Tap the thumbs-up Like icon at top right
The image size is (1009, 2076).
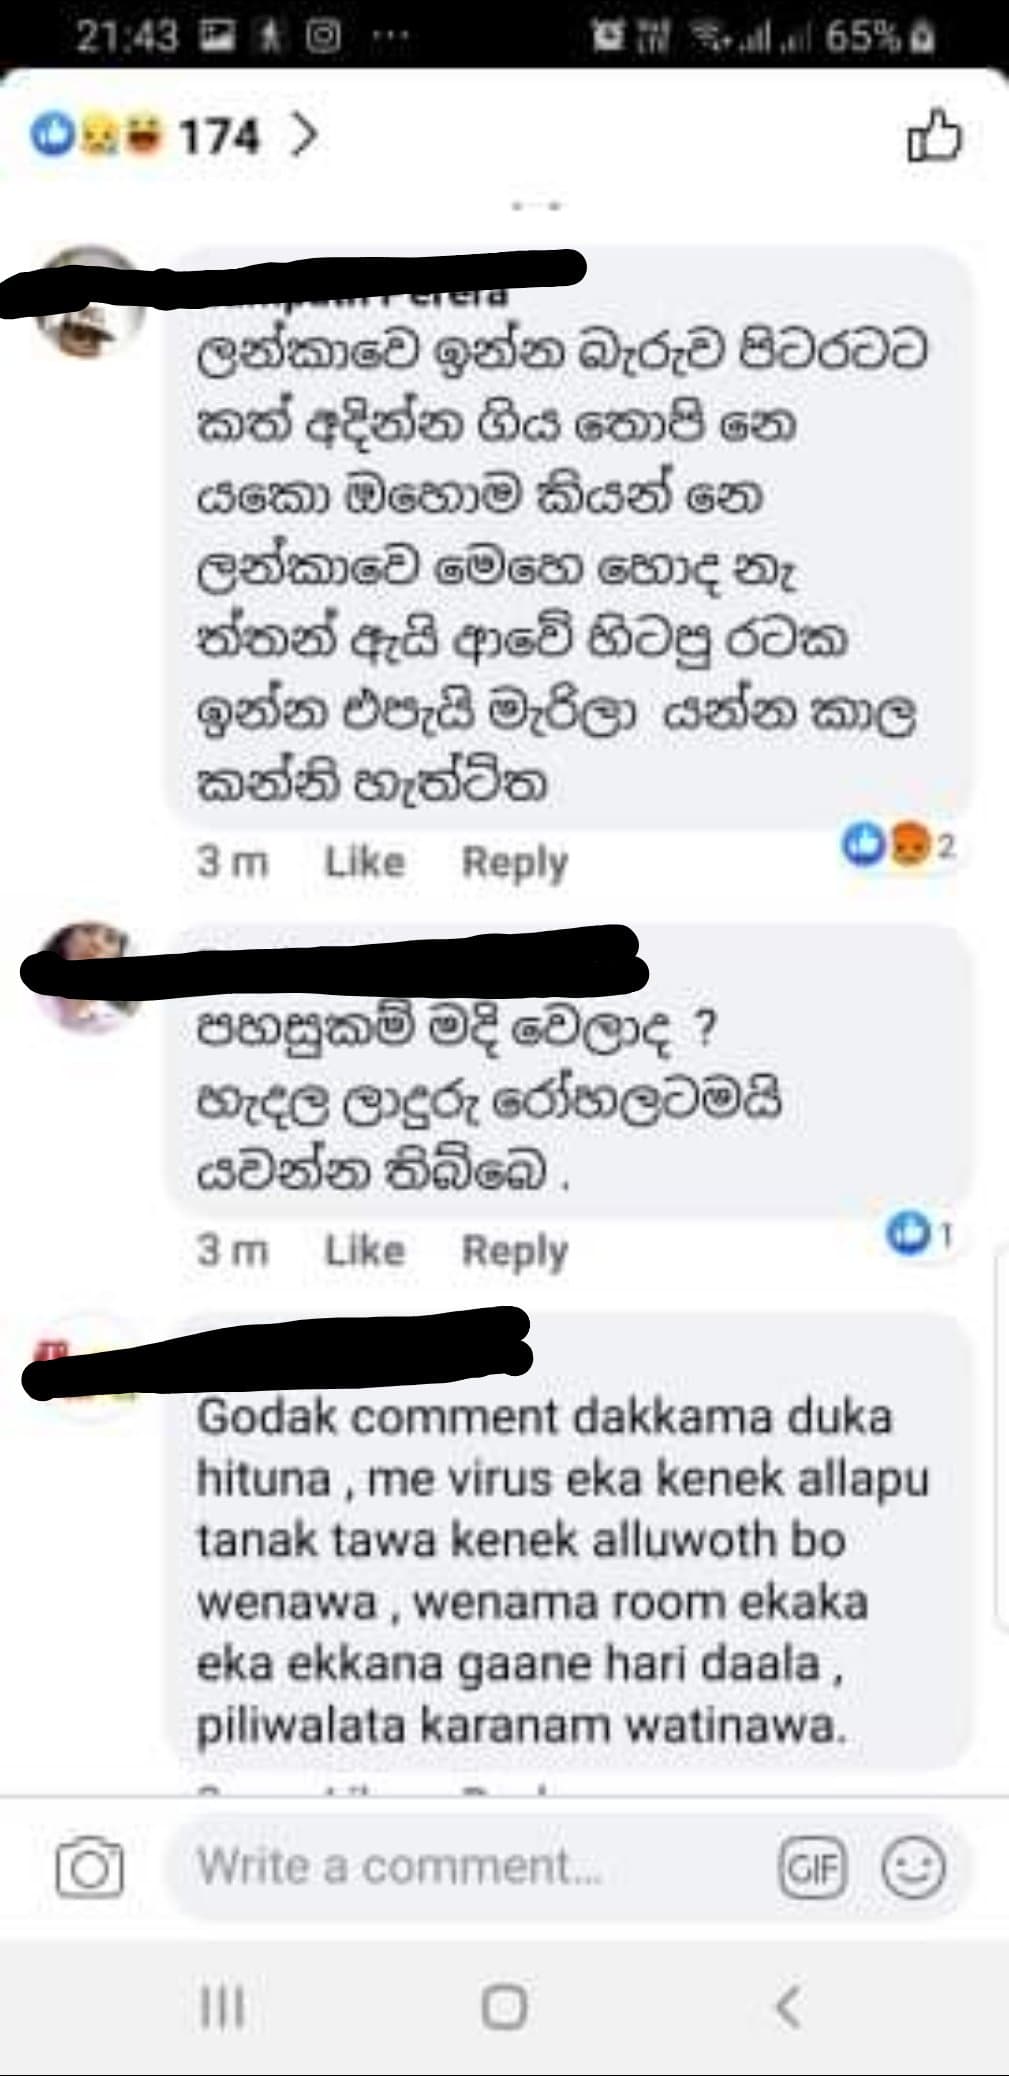tap(933, 137)
